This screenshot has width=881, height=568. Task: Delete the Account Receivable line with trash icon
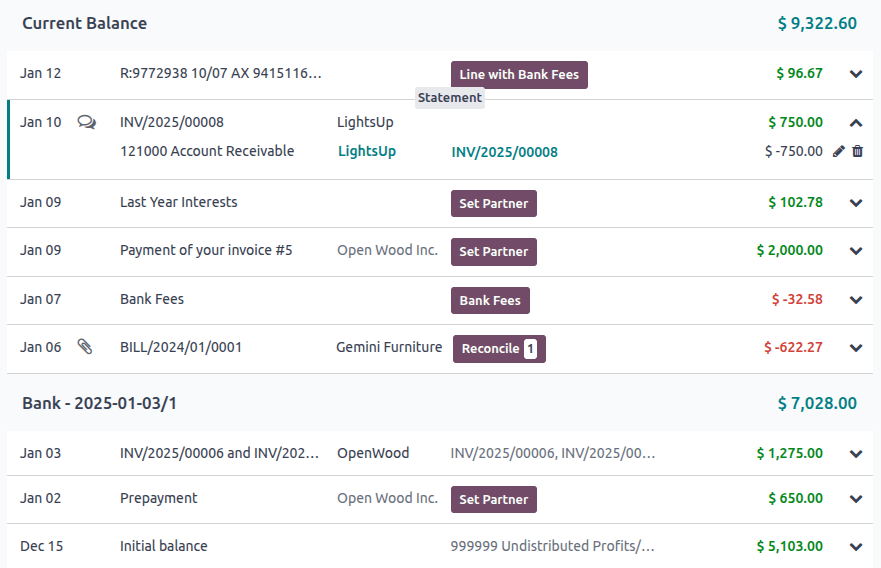click(857, 151)
